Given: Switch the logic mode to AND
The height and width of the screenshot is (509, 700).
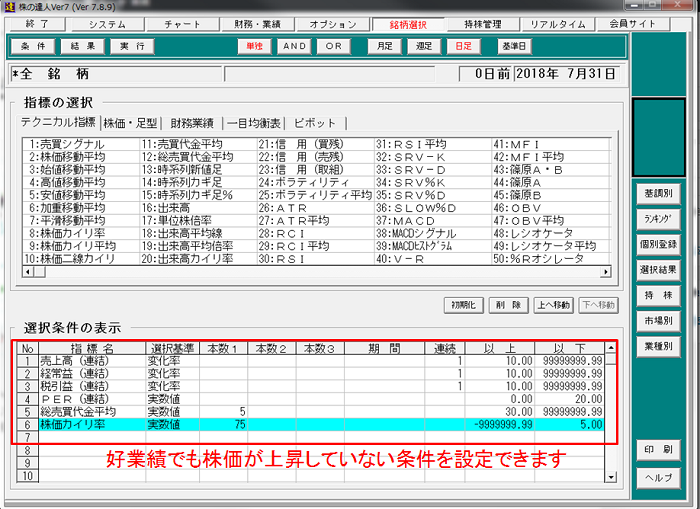Looking at the screenshot, I should 295,46.
